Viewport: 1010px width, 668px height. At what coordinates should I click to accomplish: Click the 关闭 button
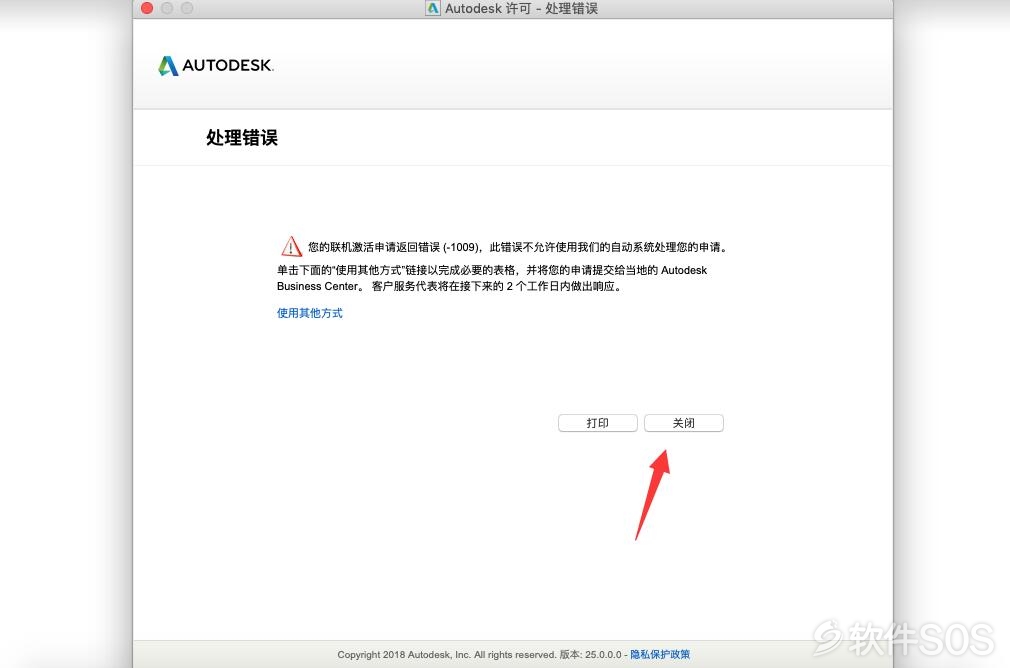[683, 423]
